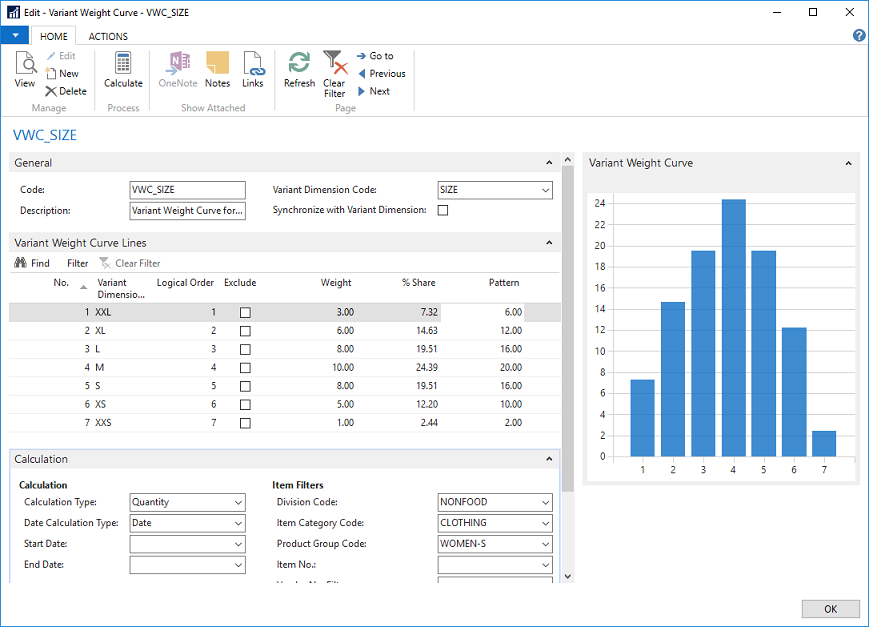Click the Calculate icon in the ribbon
869x627 pixels.
tap(123, 66)
